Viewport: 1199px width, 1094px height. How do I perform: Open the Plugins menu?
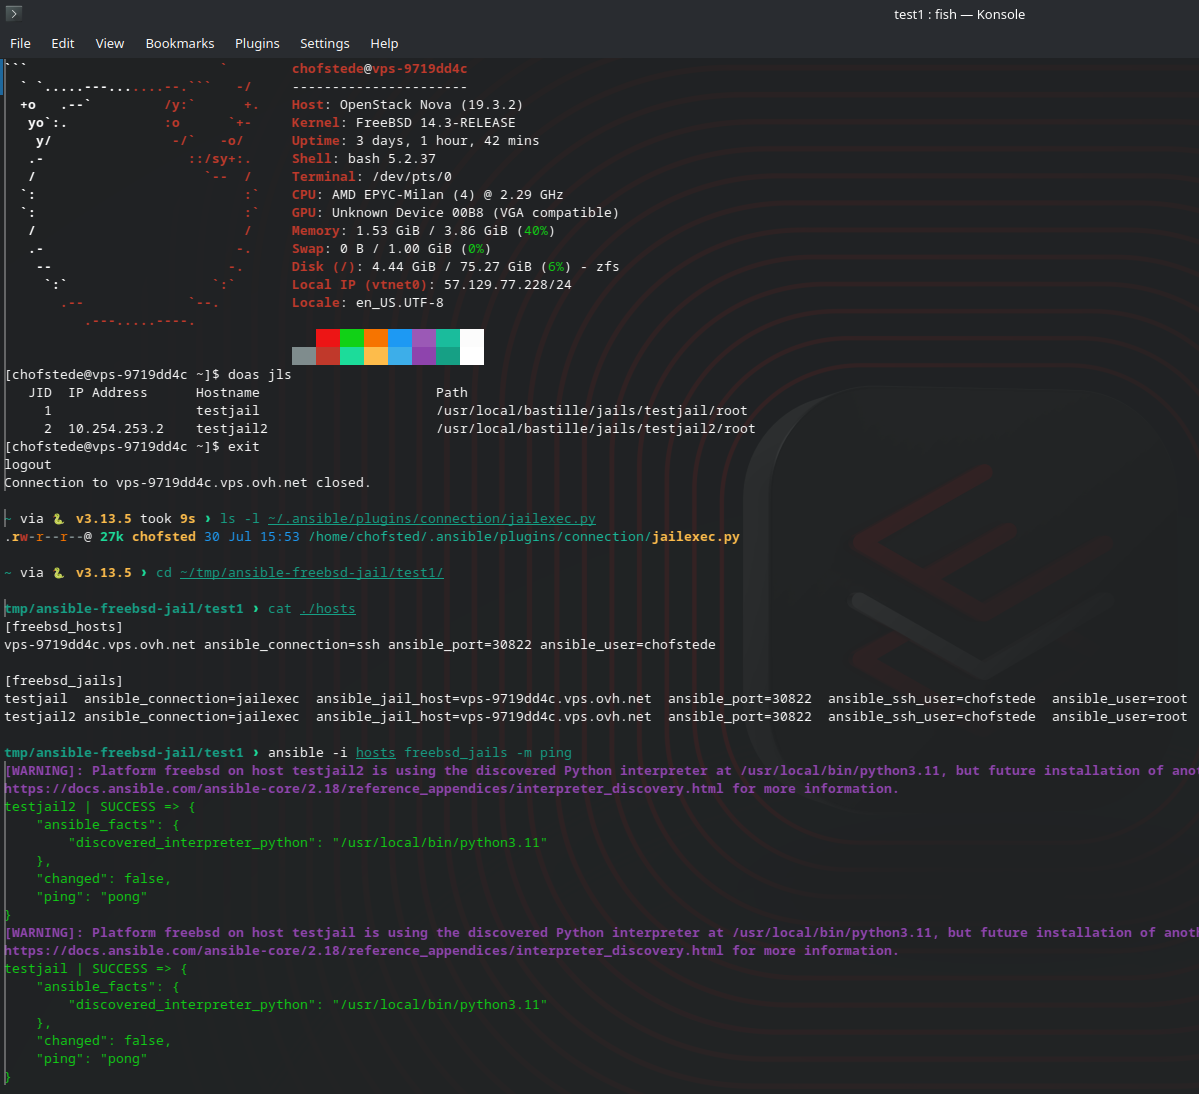pos(257,43)
